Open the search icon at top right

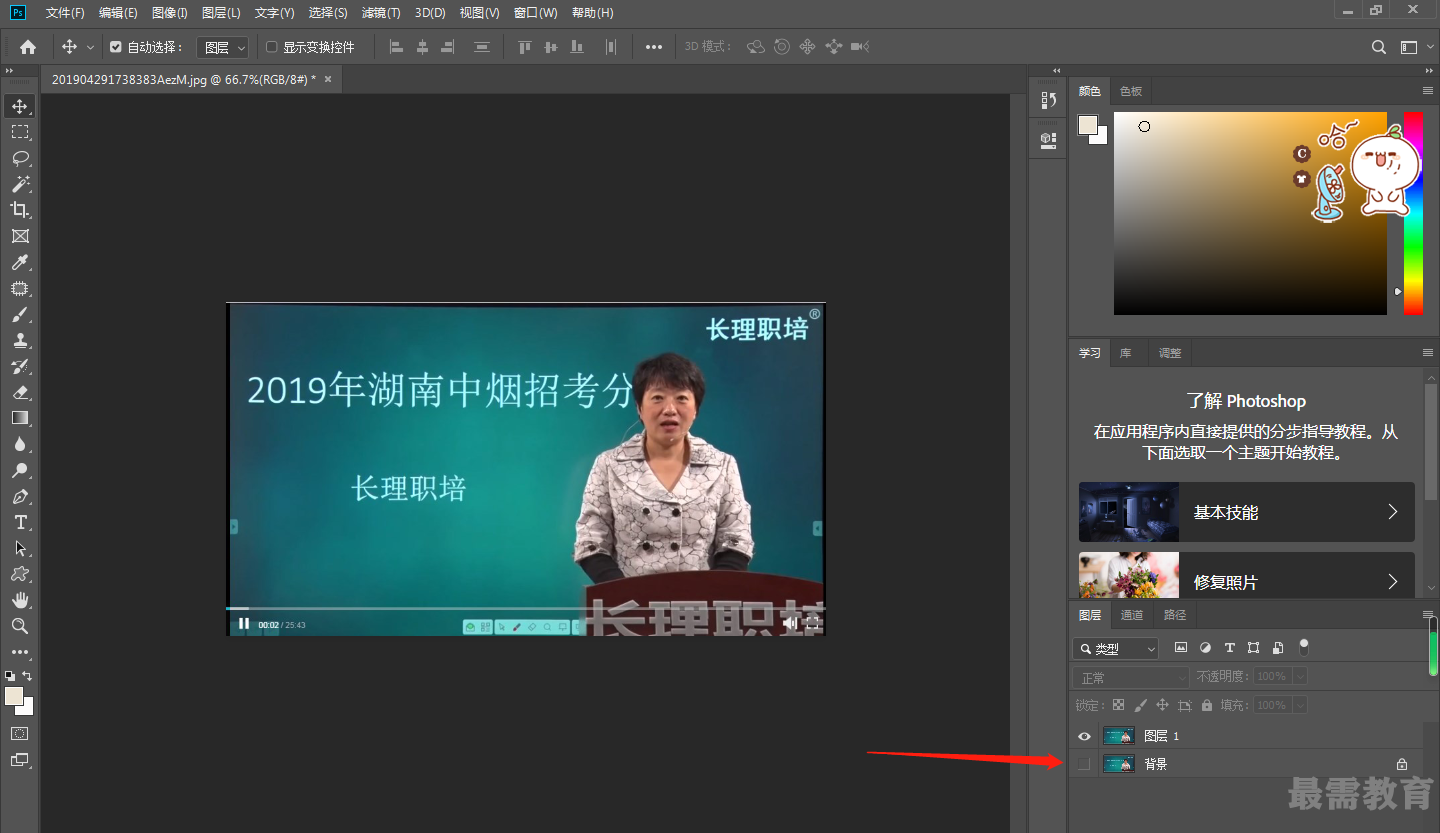click(x=1379, y=47)
